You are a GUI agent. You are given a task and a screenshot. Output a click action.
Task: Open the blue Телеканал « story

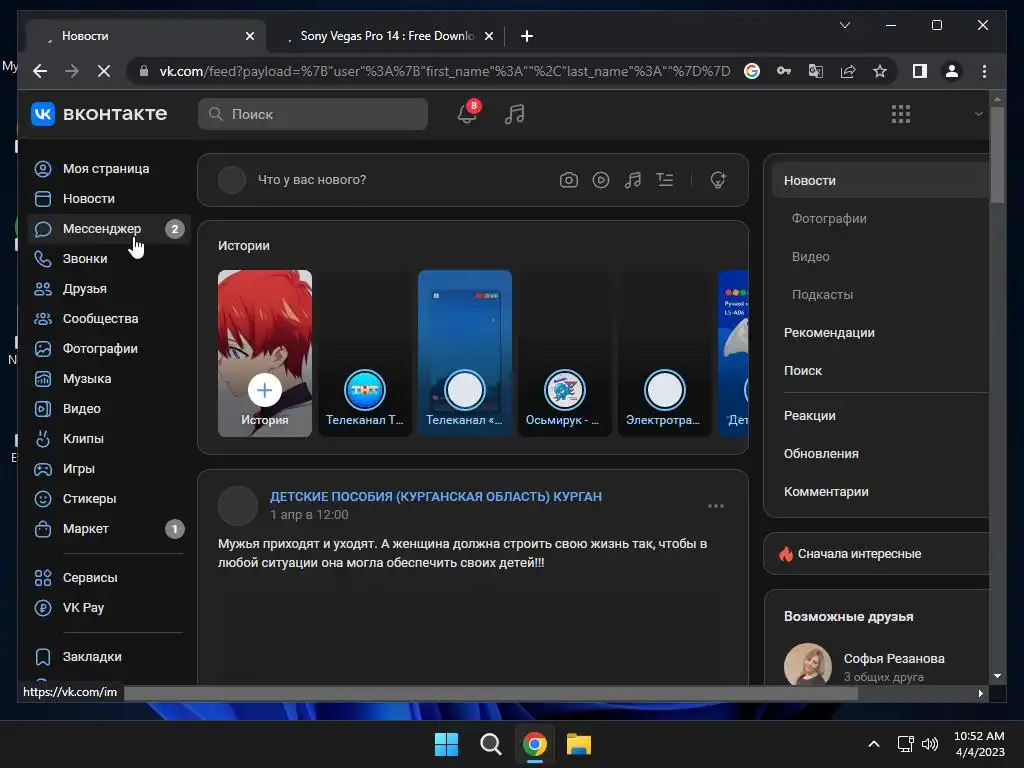point(464,353)
